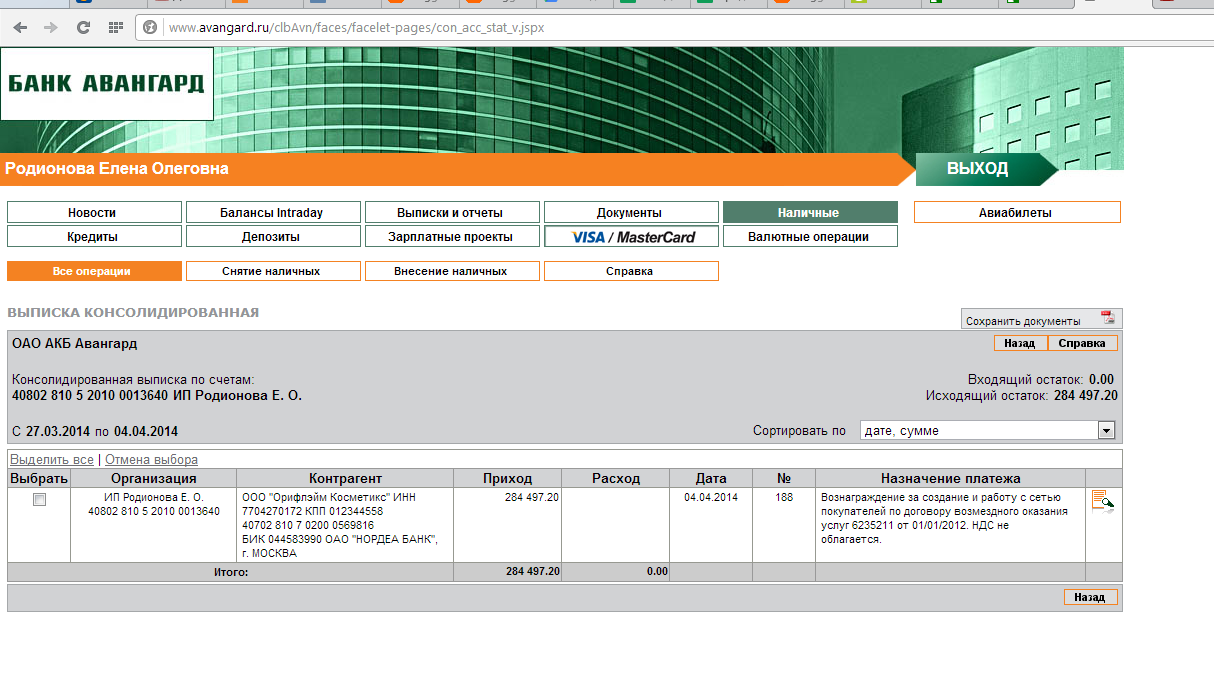
Task: Go to Валютные операции
Action: 810,236
